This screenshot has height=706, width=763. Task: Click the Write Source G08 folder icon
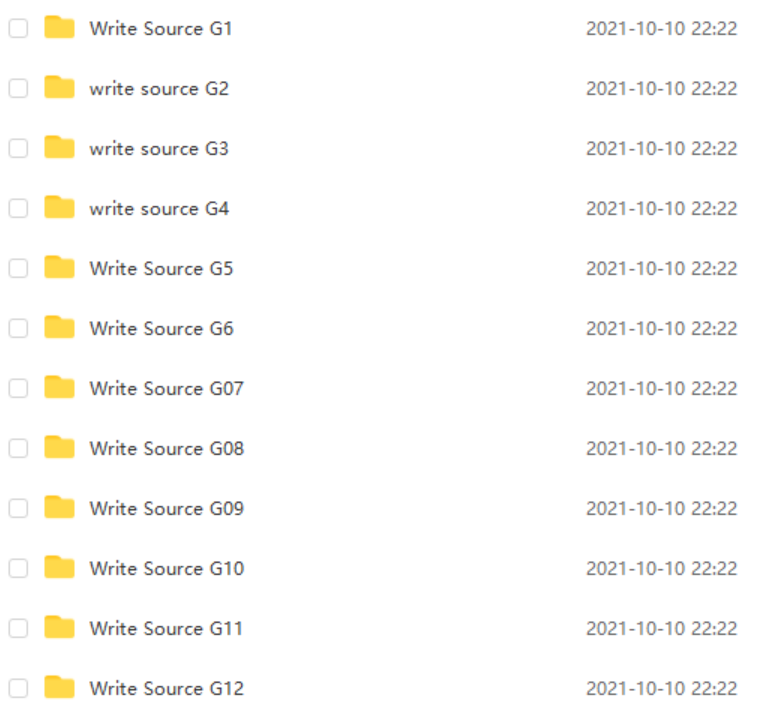[59, 447]
